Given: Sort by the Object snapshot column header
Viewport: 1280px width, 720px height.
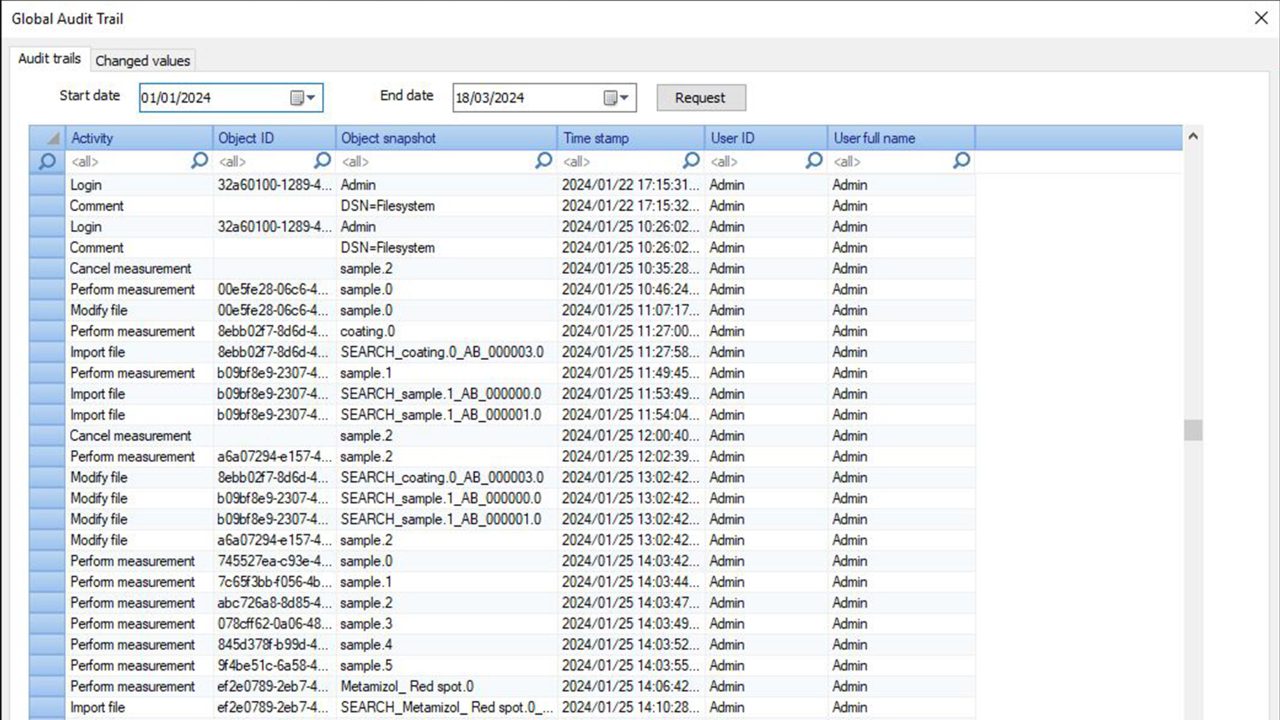Looking at the screenshot, I should click(447, 138).
